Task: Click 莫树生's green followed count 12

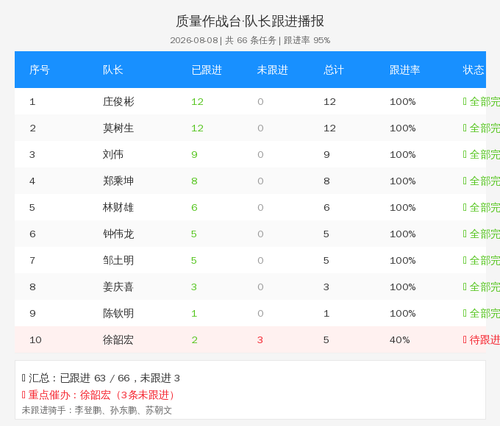Action: coord(197,128)
